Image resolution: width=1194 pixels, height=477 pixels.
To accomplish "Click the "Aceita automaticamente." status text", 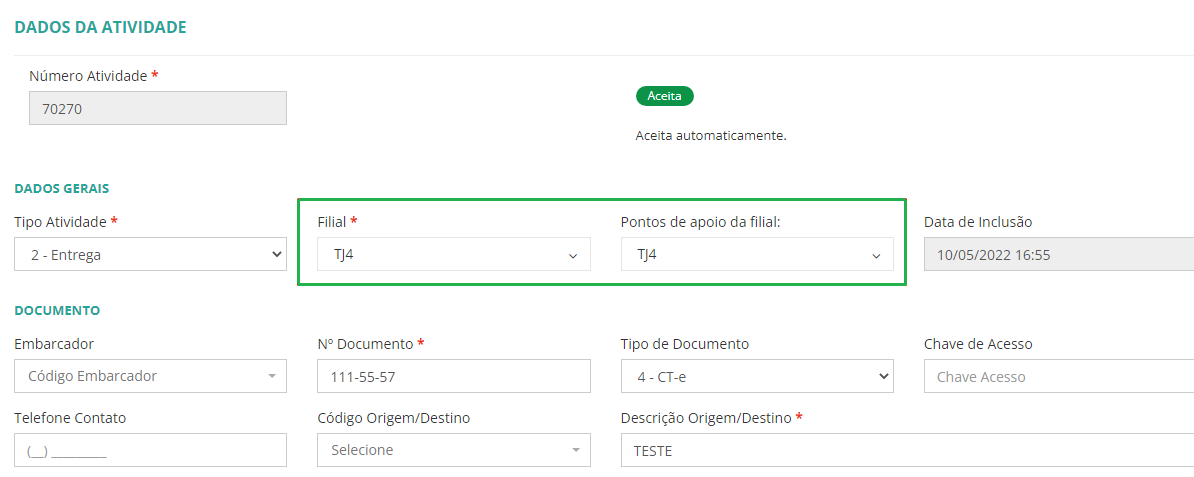I will pyautogui.click(x=711, y=135).
